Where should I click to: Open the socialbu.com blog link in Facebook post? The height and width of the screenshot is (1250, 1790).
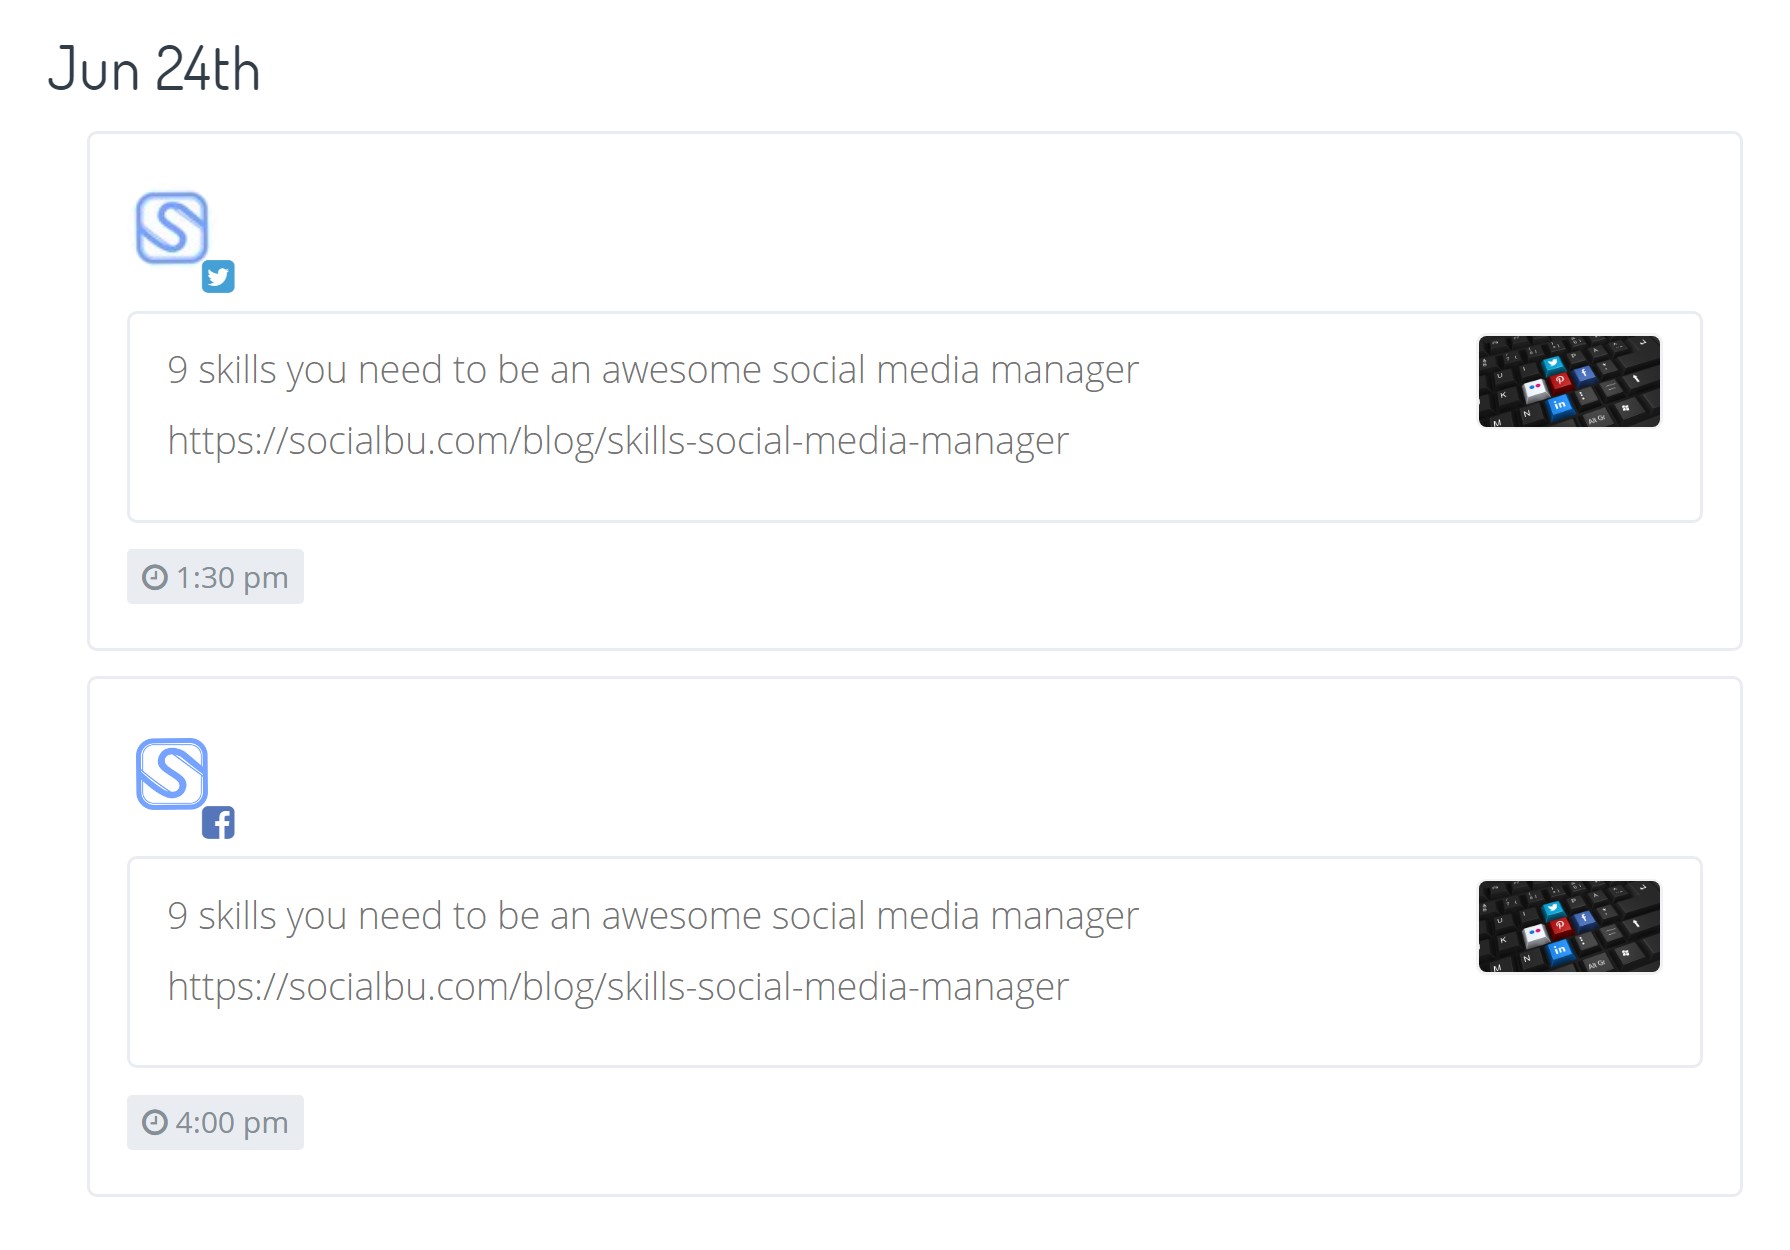[618, 987]
